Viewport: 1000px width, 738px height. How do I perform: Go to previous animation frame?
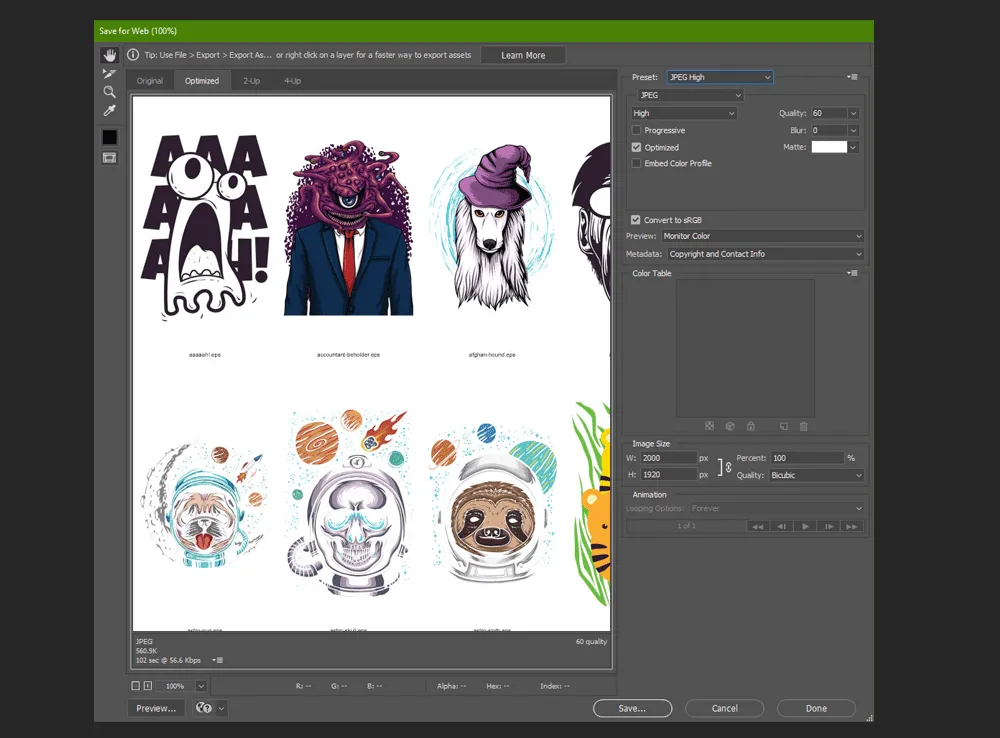point(781,526)
